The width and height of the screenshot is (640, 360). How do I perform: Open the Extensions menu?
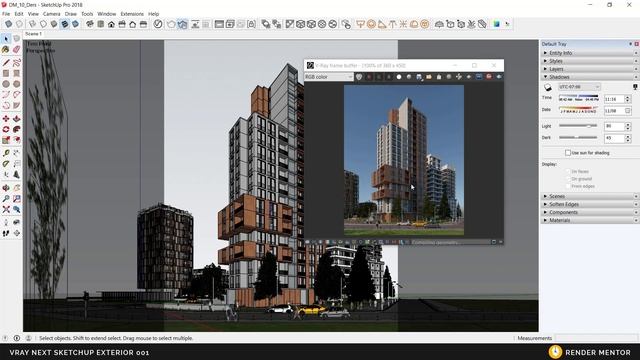pyautogui.click(x=132, y=14)
